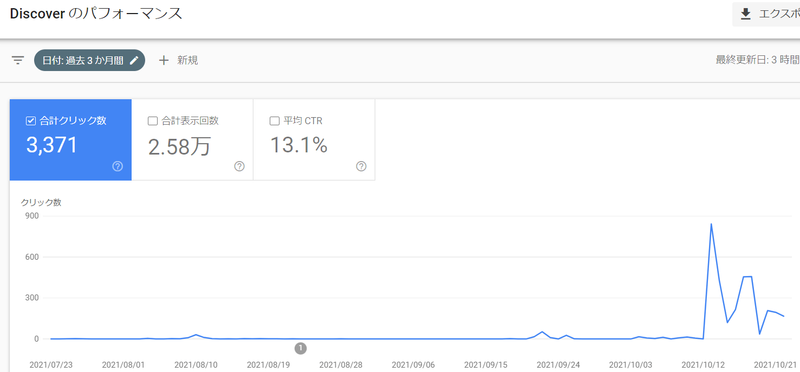Export data with エクスポート button

click(x=766, y=14)
